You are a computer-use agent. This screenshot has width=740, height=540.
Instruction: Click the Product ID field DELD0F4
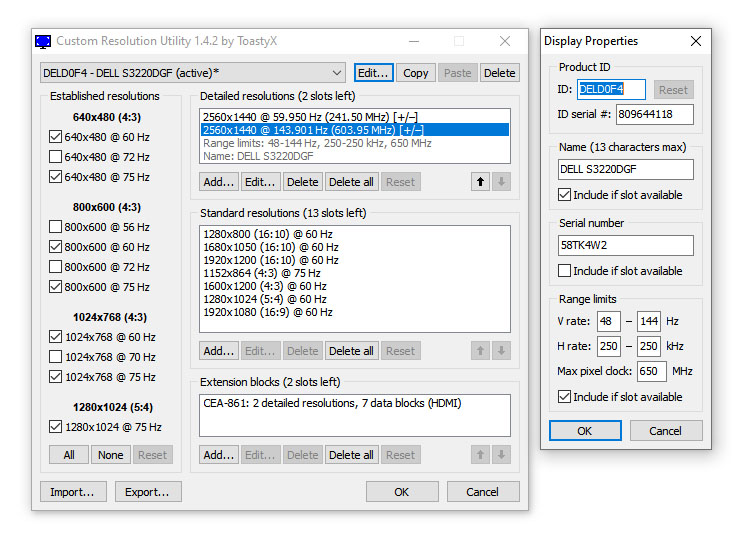pyautogui.click(x=611, y=89)
